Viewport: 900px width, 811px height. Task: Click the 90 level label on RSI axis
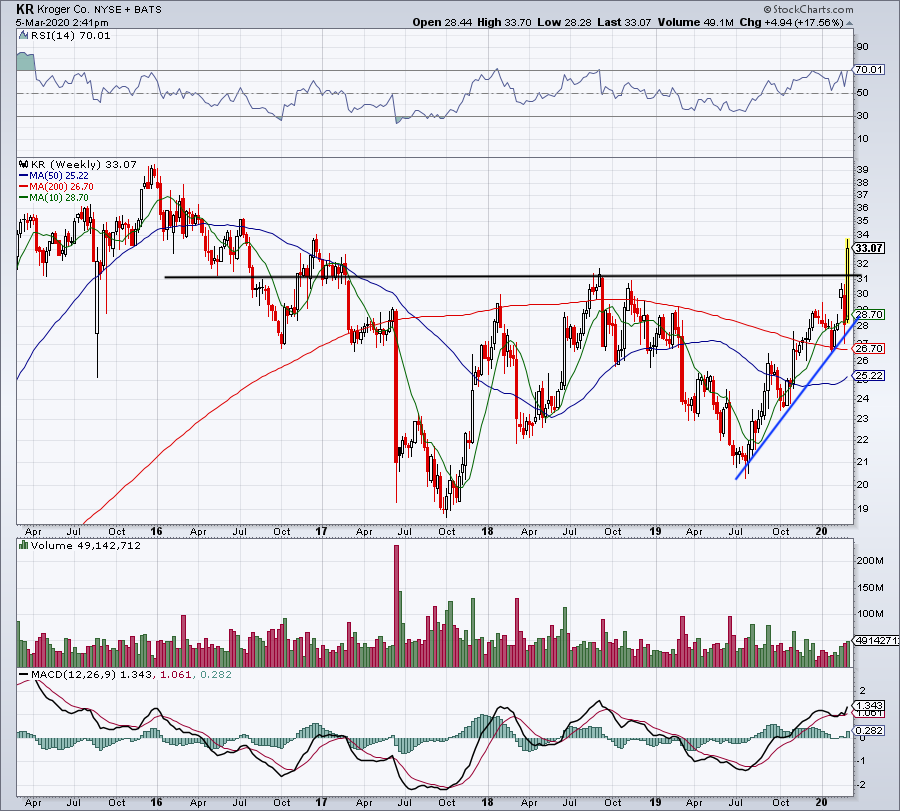pos(863,47)
